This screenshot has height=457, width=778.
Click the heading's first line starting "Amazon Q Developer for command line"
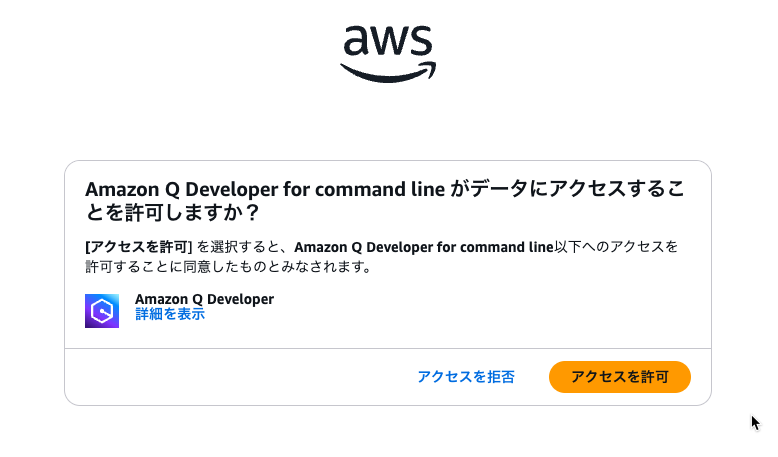pyautogui.click(x=385, y=190)
